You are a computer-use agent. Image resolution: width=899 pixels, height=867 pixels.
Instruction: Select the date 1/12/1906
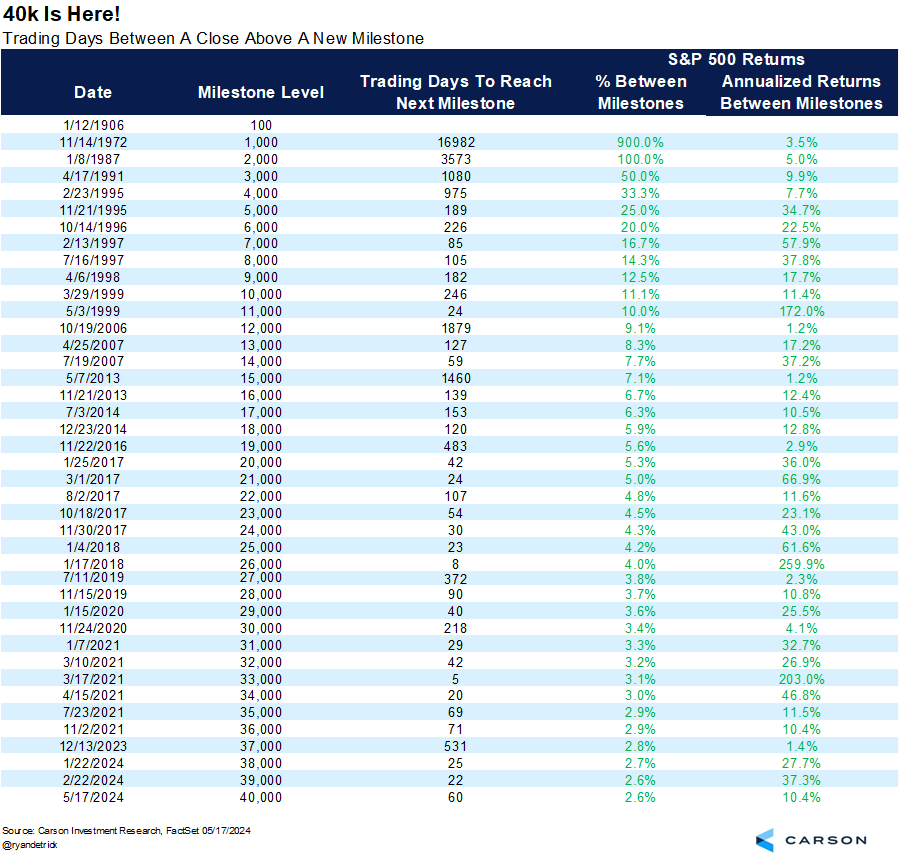tap(93, 125)
